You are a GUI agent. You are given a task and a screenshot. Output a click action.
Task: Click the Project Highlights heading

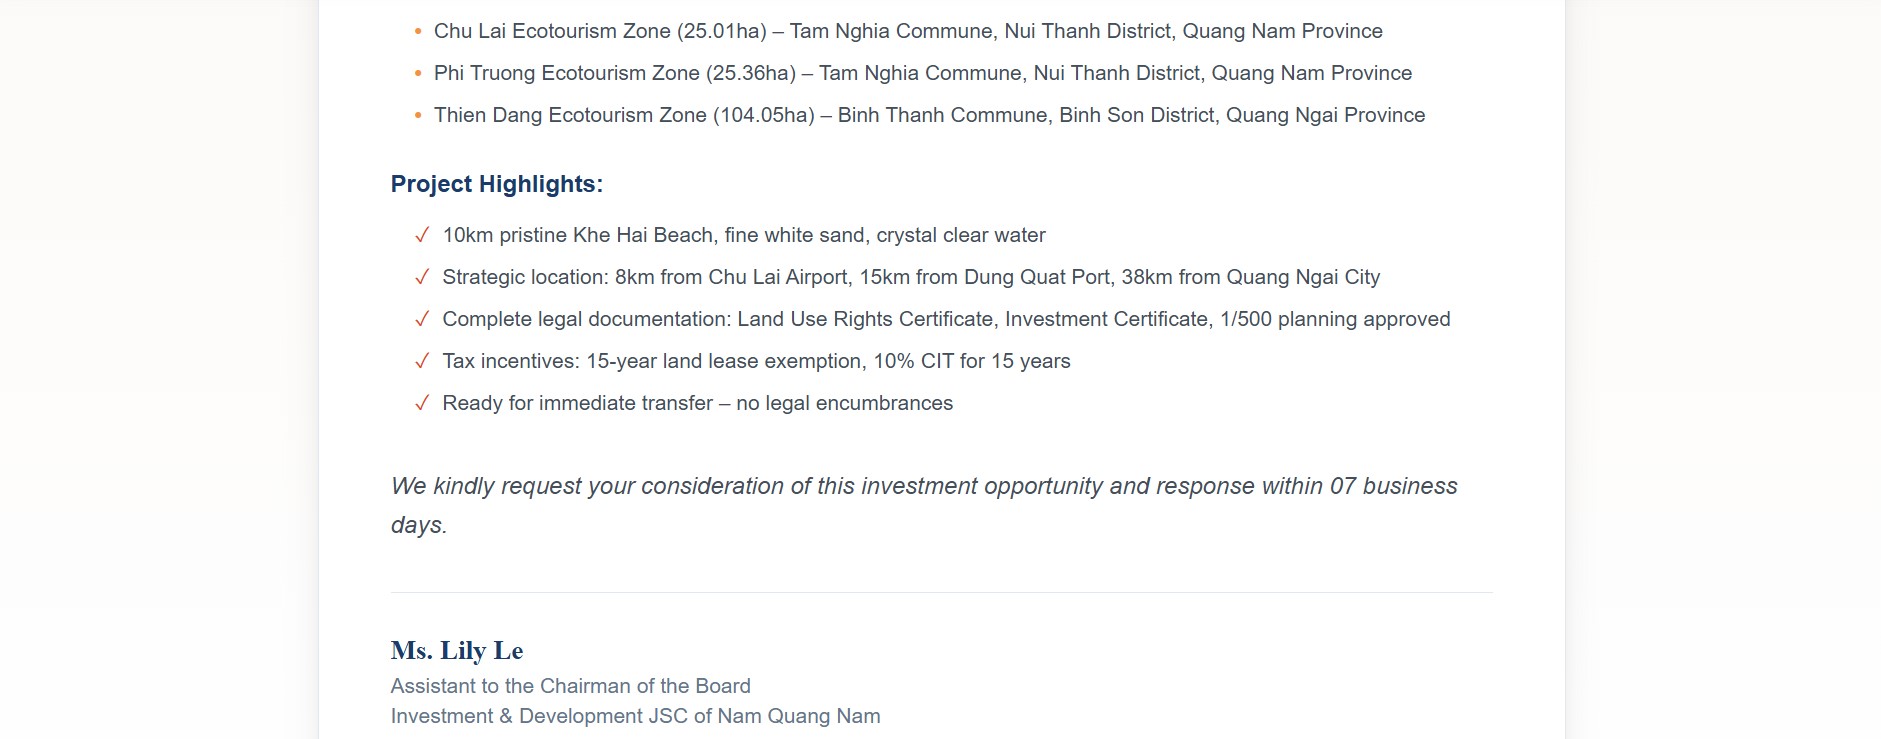pyautogui.click(x=496, y=184)
